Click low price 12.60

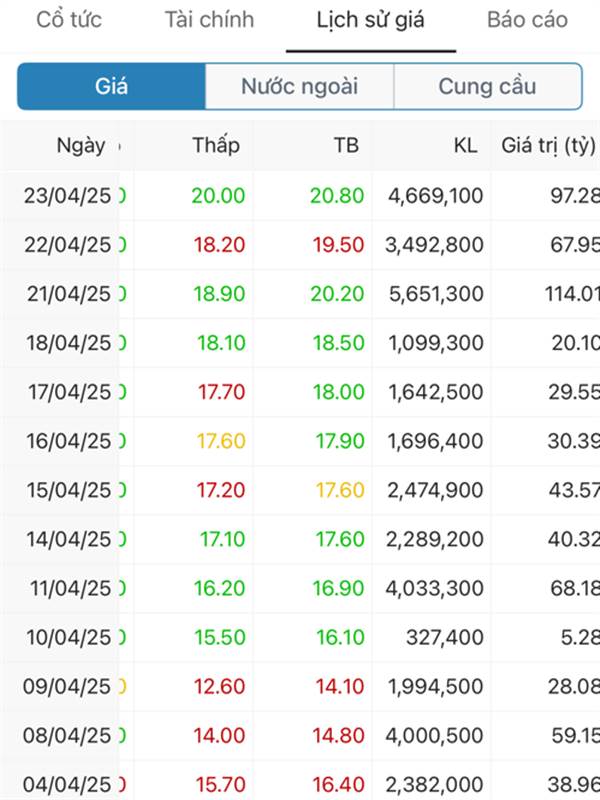(x=219, y=686)
